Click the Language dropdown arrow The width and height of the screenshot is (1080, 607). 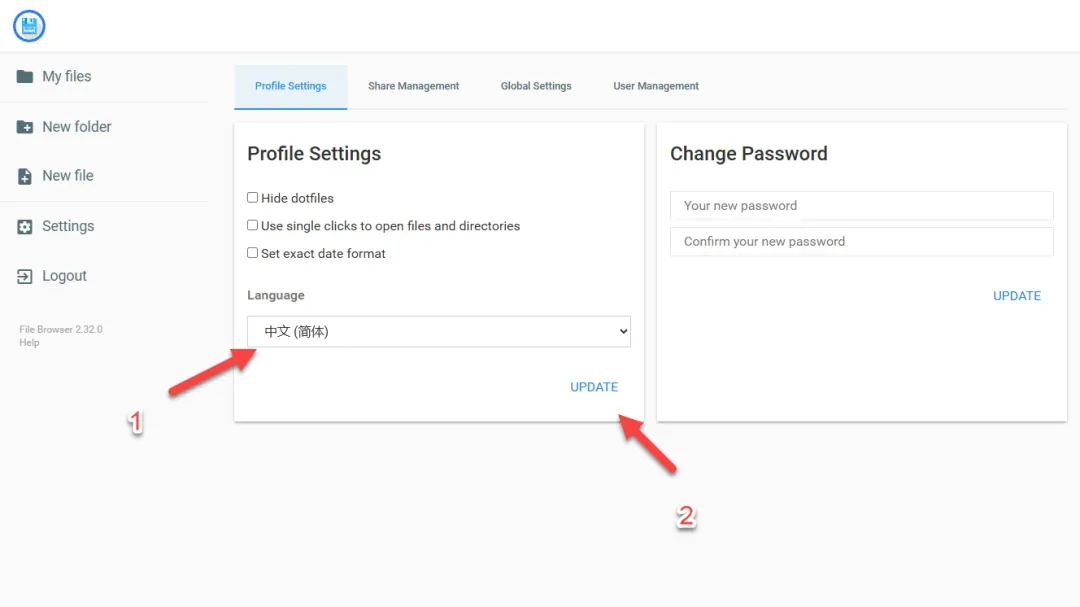click(x=623, y=331)
